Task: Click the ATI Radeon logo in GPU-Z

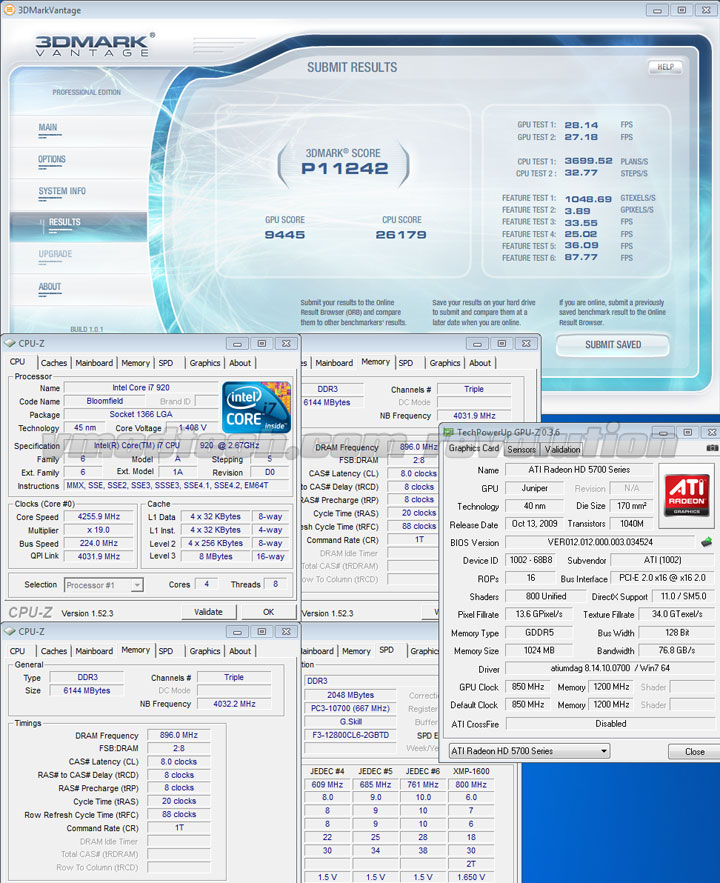Action: [686, 496]
